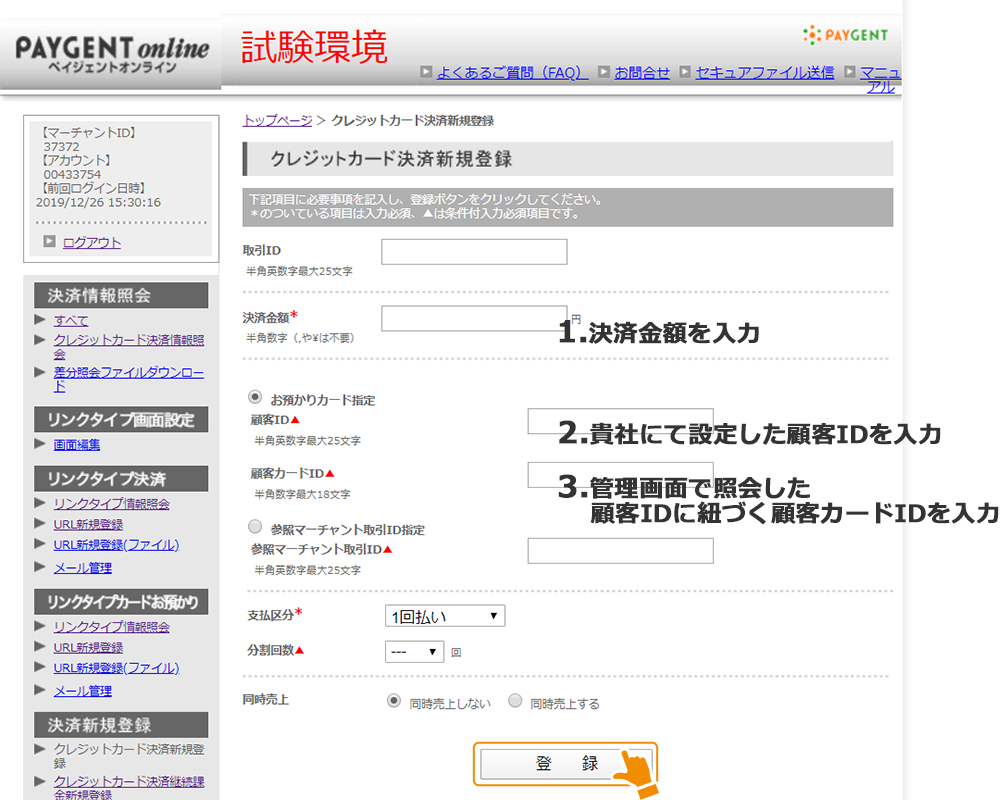
Task: Click クレジットカード決済新規登録 sidebar item
Action: coord(129,756)
